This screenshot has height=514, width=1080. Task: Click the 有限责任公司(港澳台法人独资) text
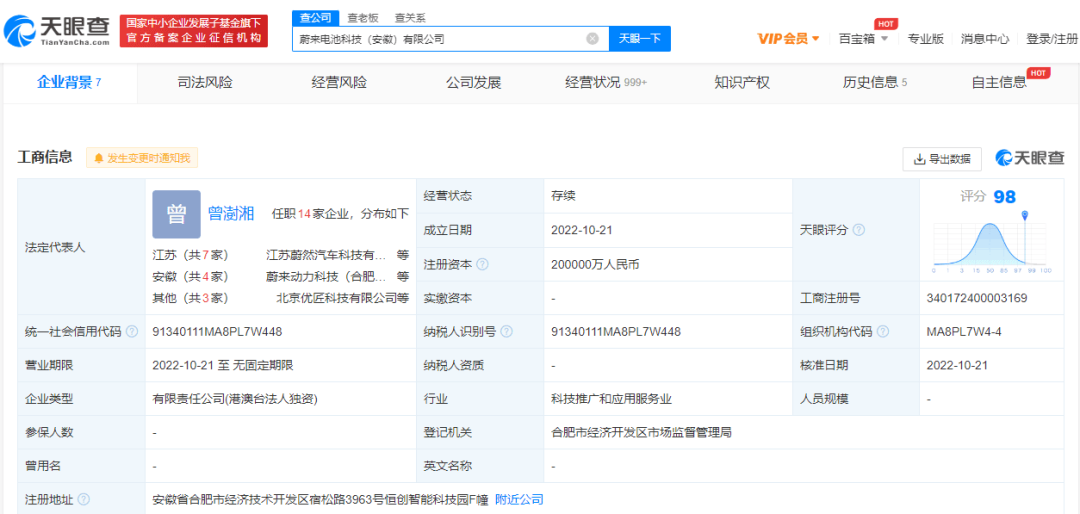coord(235,399)
